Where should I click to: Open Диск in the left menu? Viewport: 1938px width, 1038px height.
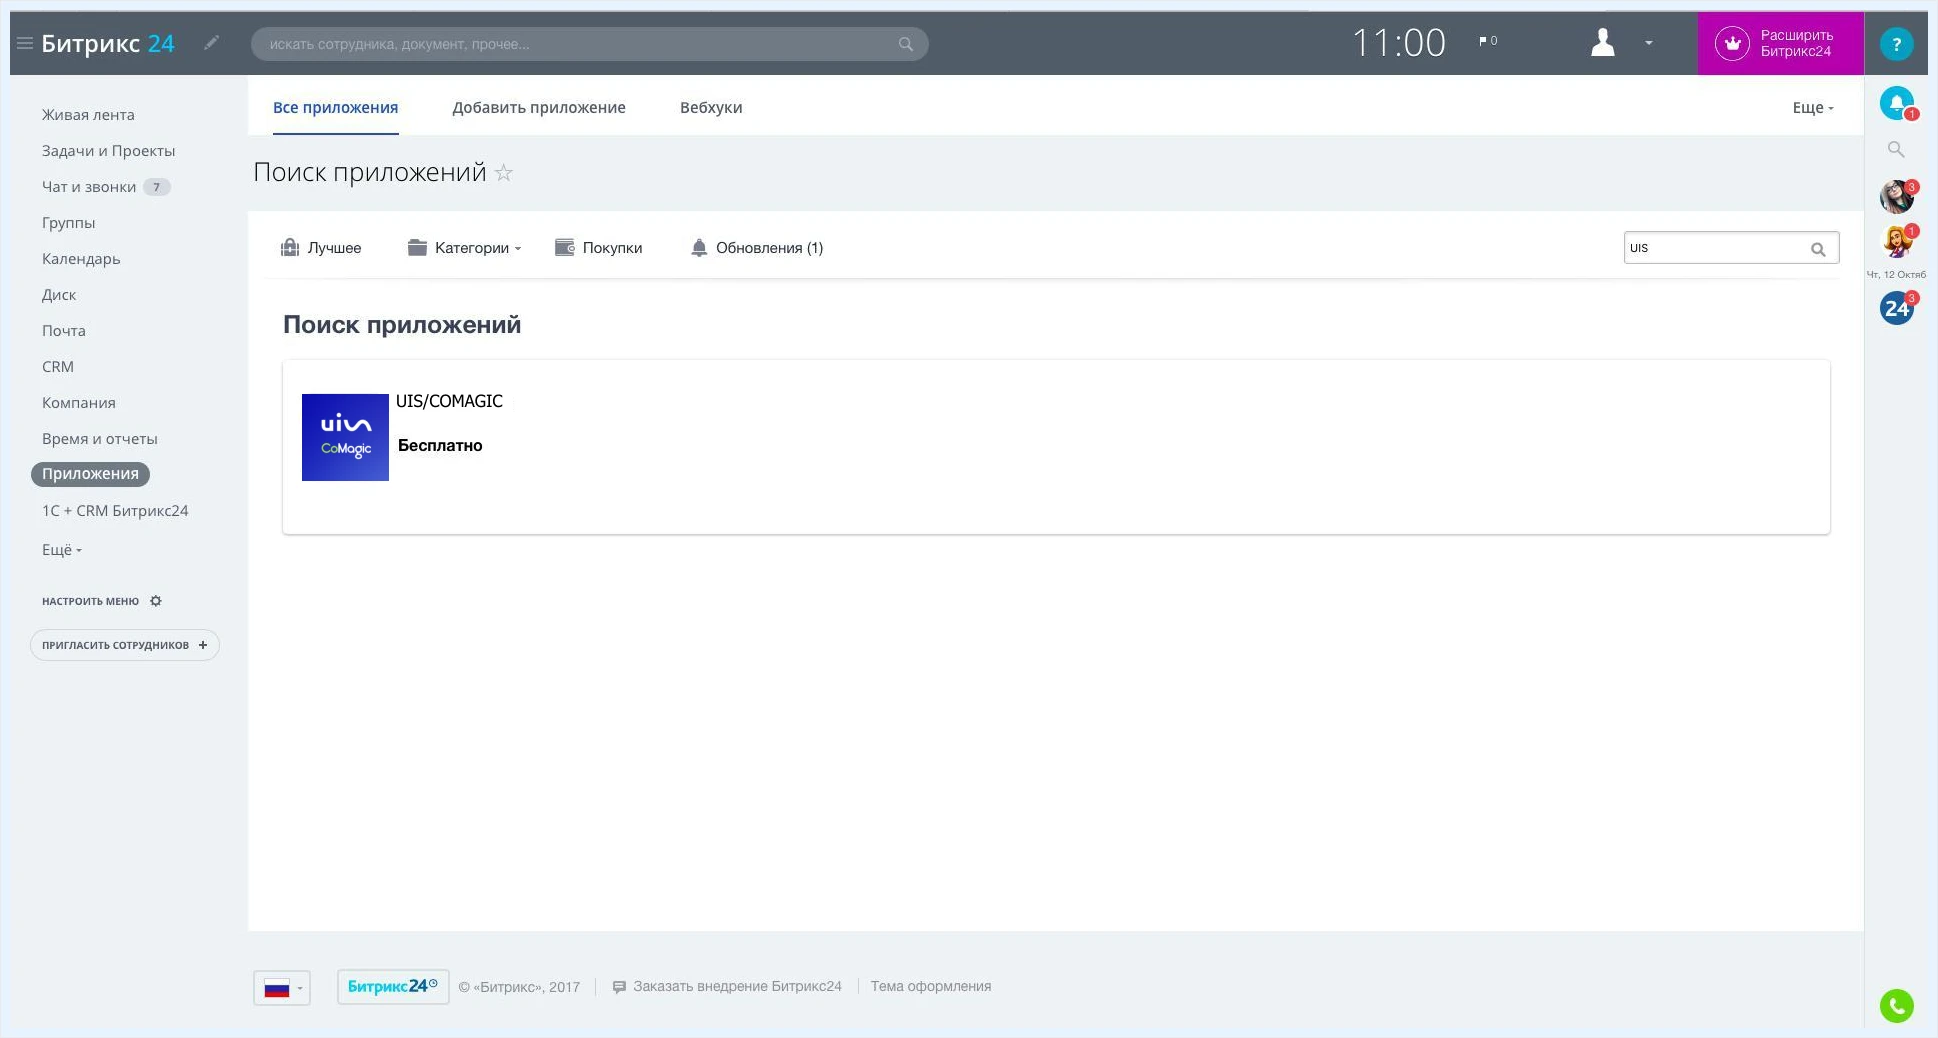(59, 295)
